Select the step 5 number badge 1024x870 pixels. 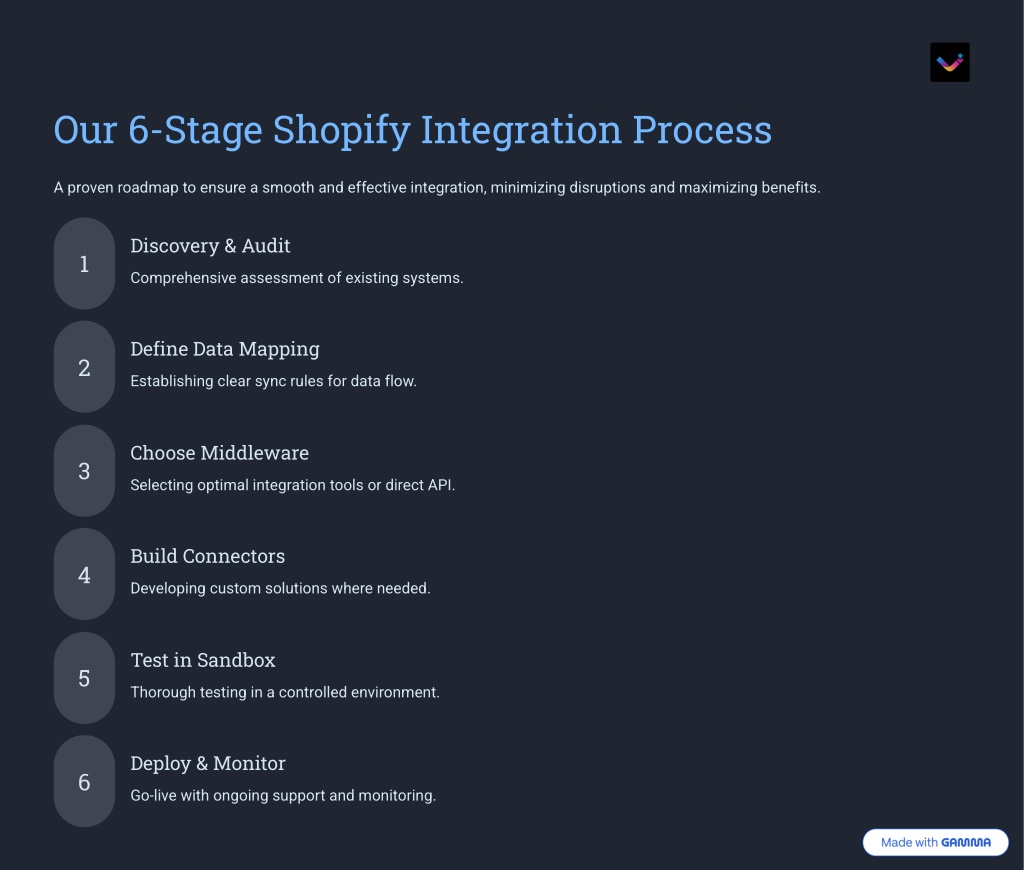click(84, 678)
